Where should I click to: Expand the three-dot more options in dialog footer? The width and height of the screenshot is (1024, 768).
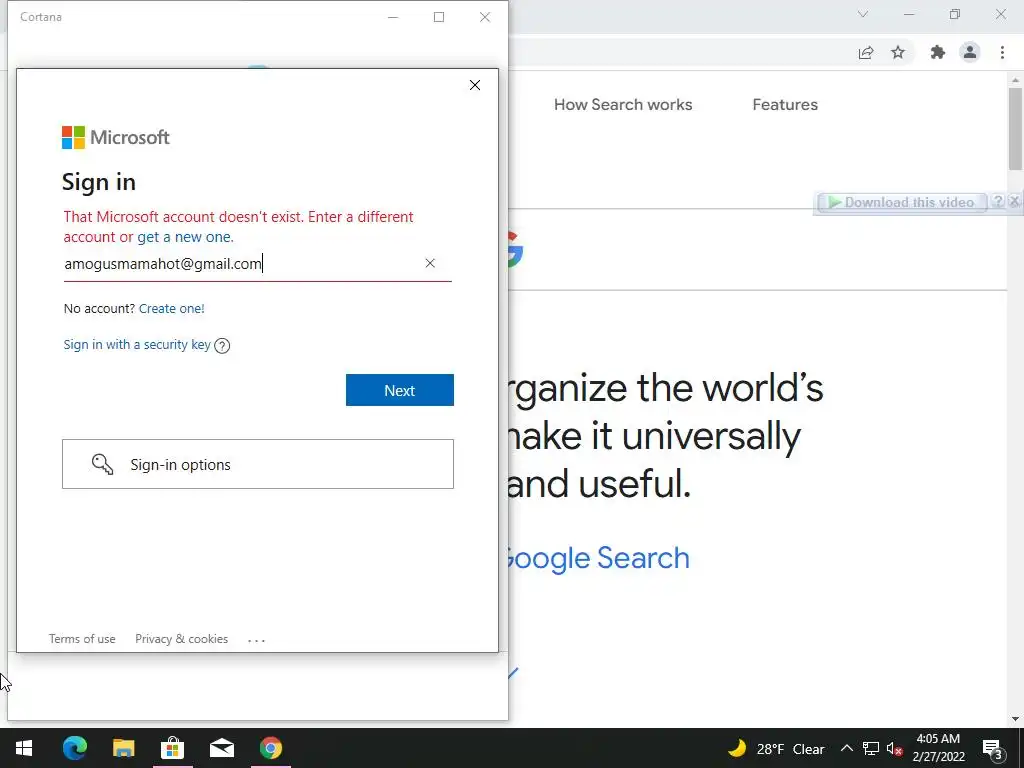click(257, 640)
